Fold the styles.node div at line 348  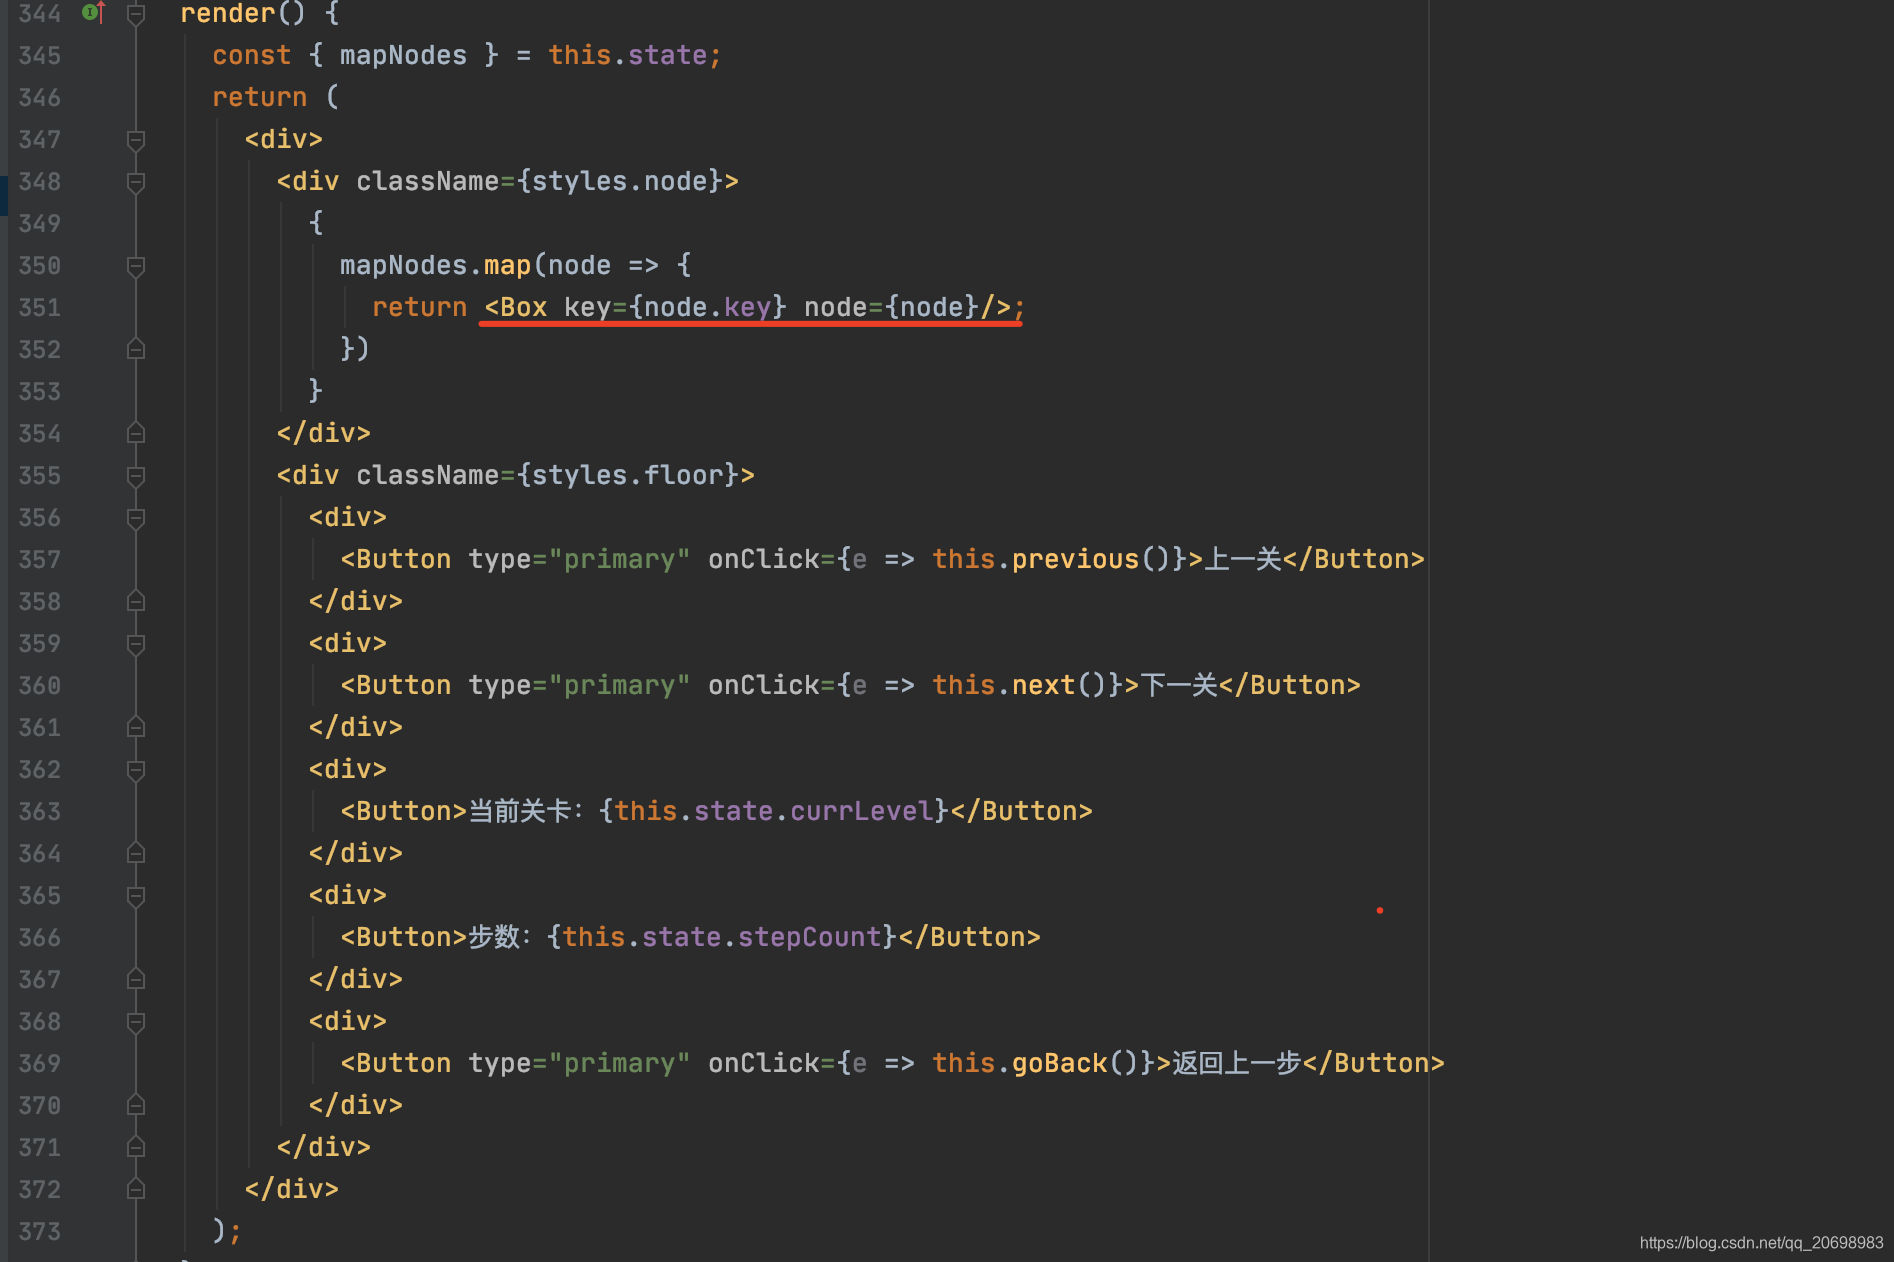point(136,182)
